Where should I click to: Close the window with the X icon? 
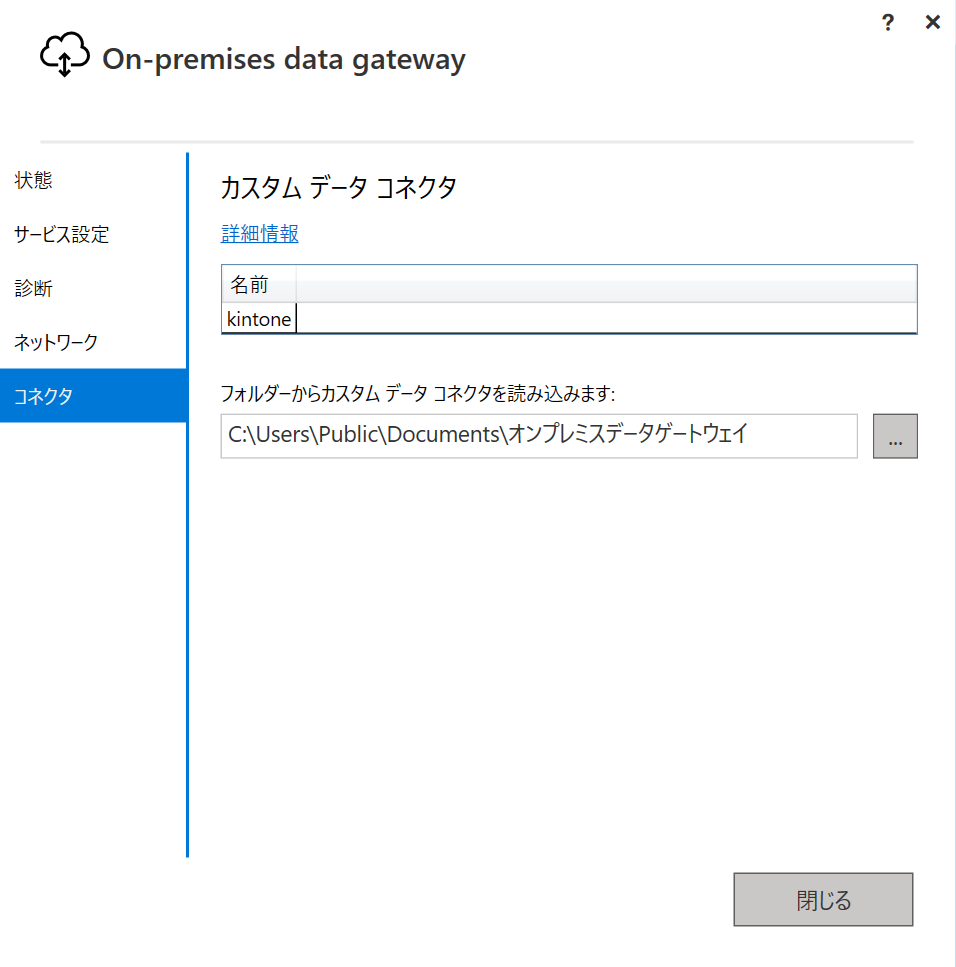click(x=932, y=22)
